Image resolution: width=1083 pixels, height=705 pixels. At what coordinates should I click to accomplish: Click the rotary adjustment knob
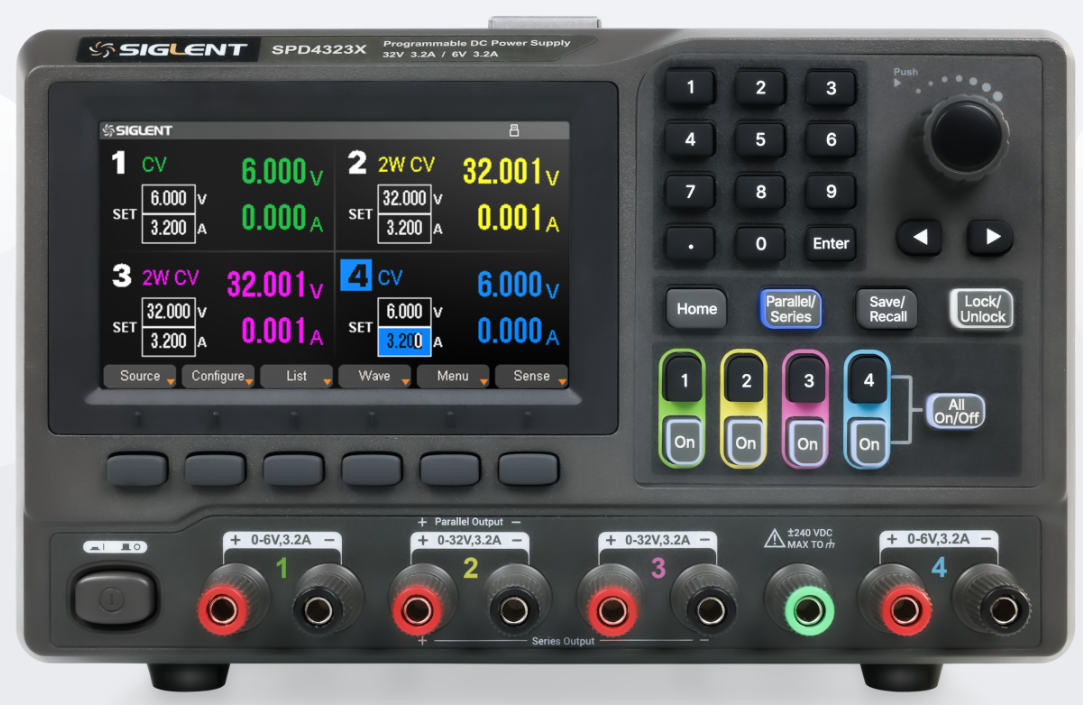pos(965,136)
